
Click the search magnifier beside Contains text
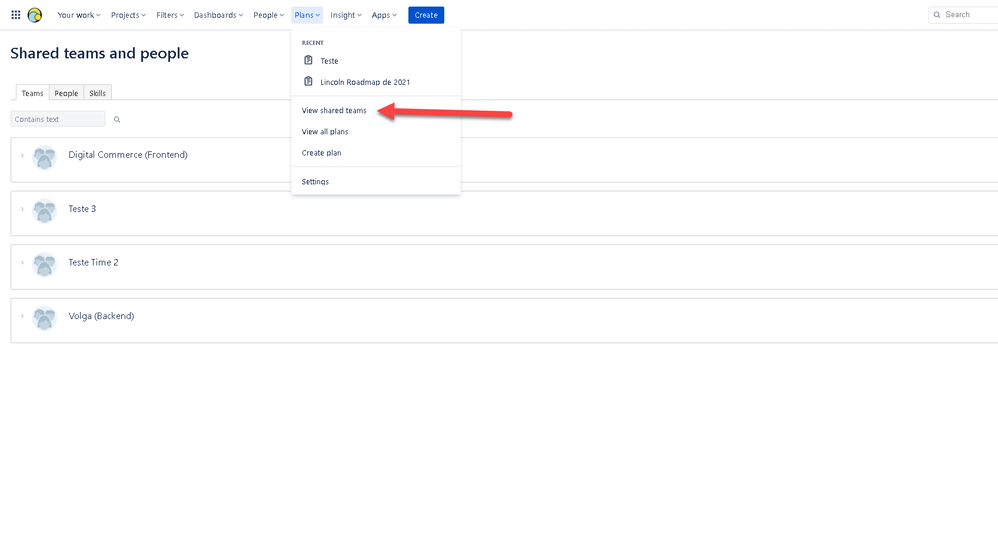117,120
